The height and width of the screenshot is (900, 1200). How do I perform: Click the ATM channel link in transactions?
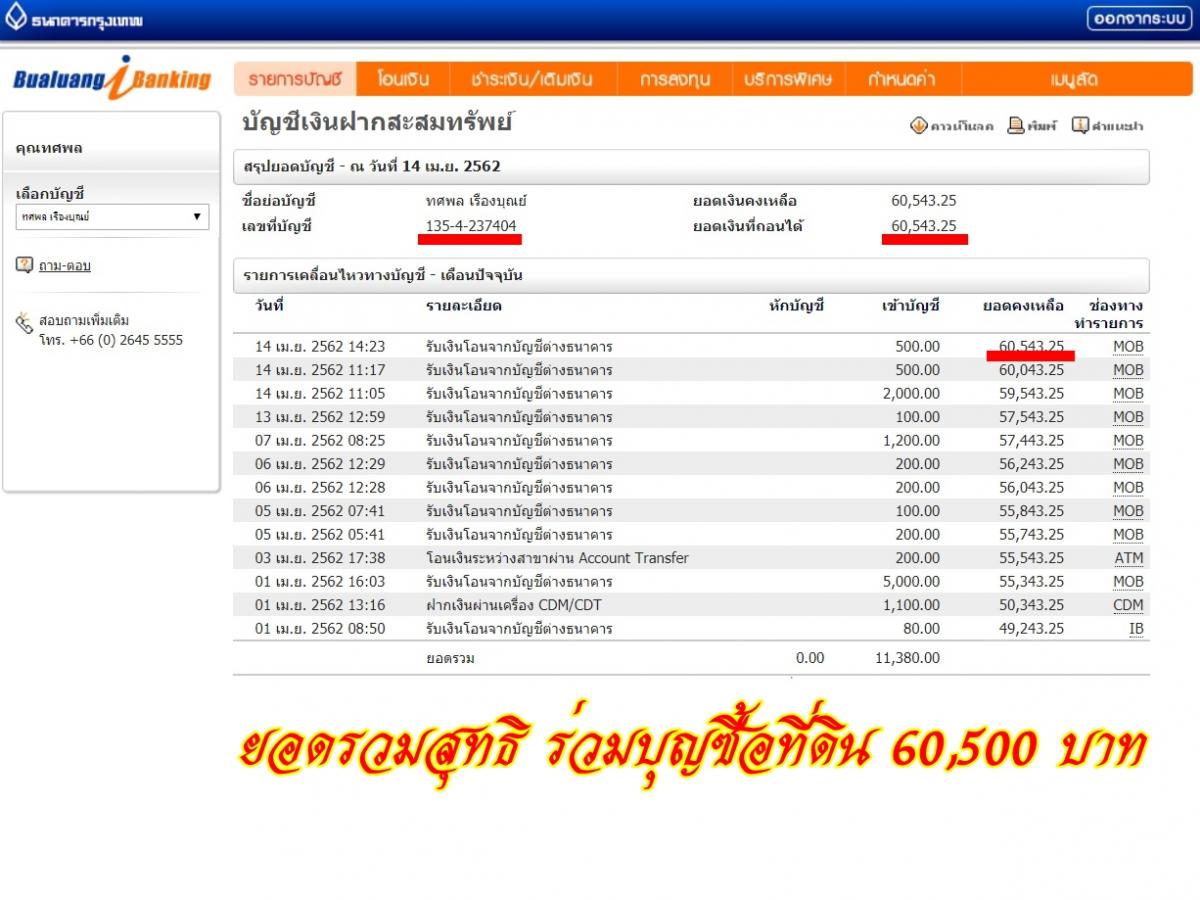tap(1129, 558)
